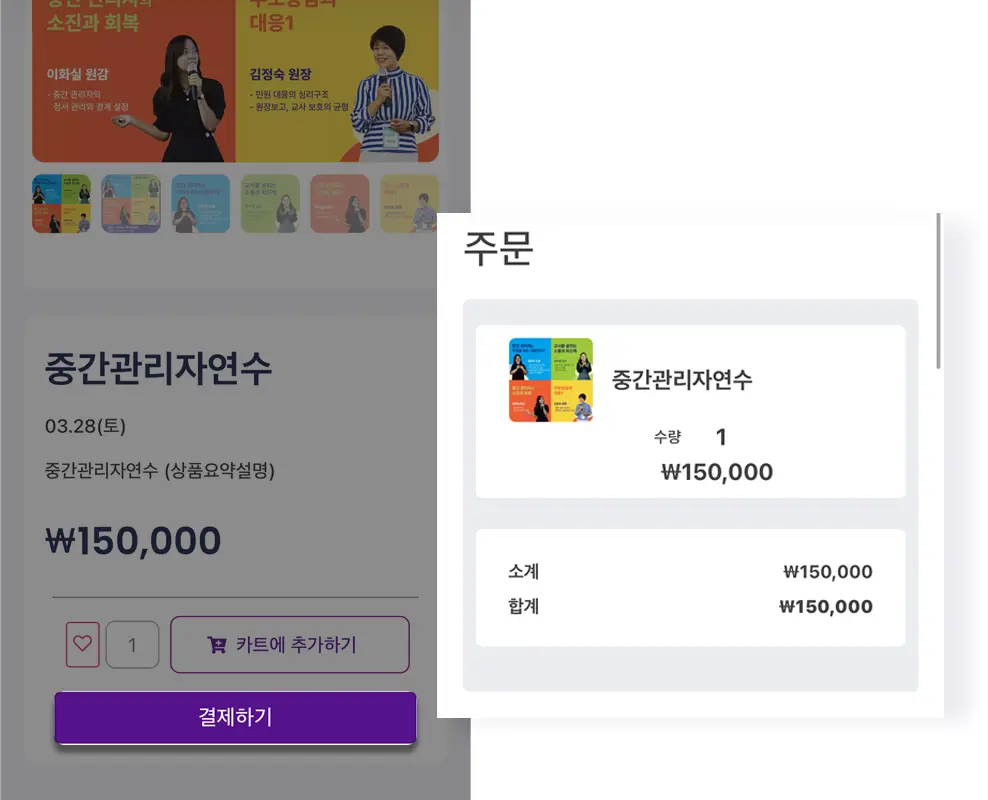Click the 03.28(토) date text
This screenshot has height=800, width=988.
85,427
